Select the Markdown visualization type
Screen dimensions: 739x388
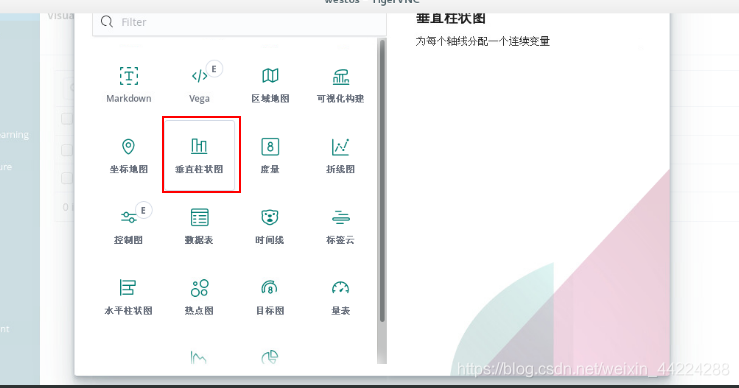click(129, 85)
